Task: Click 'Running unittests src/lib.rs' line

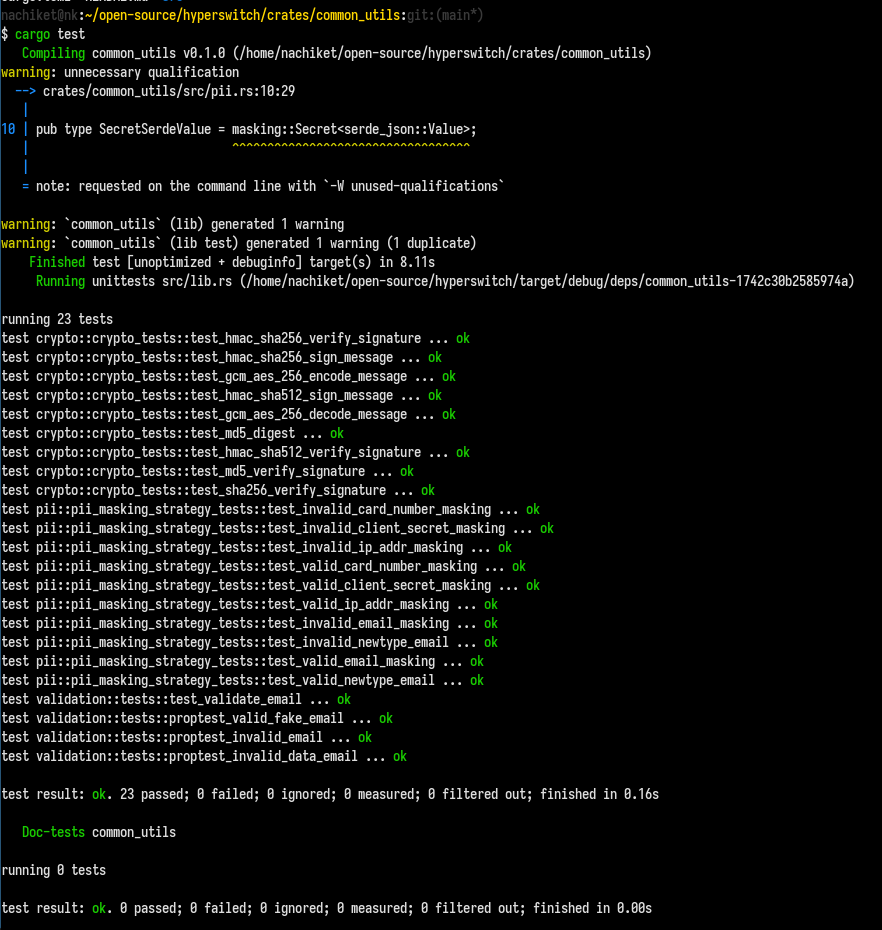Action: coord(445,281)
